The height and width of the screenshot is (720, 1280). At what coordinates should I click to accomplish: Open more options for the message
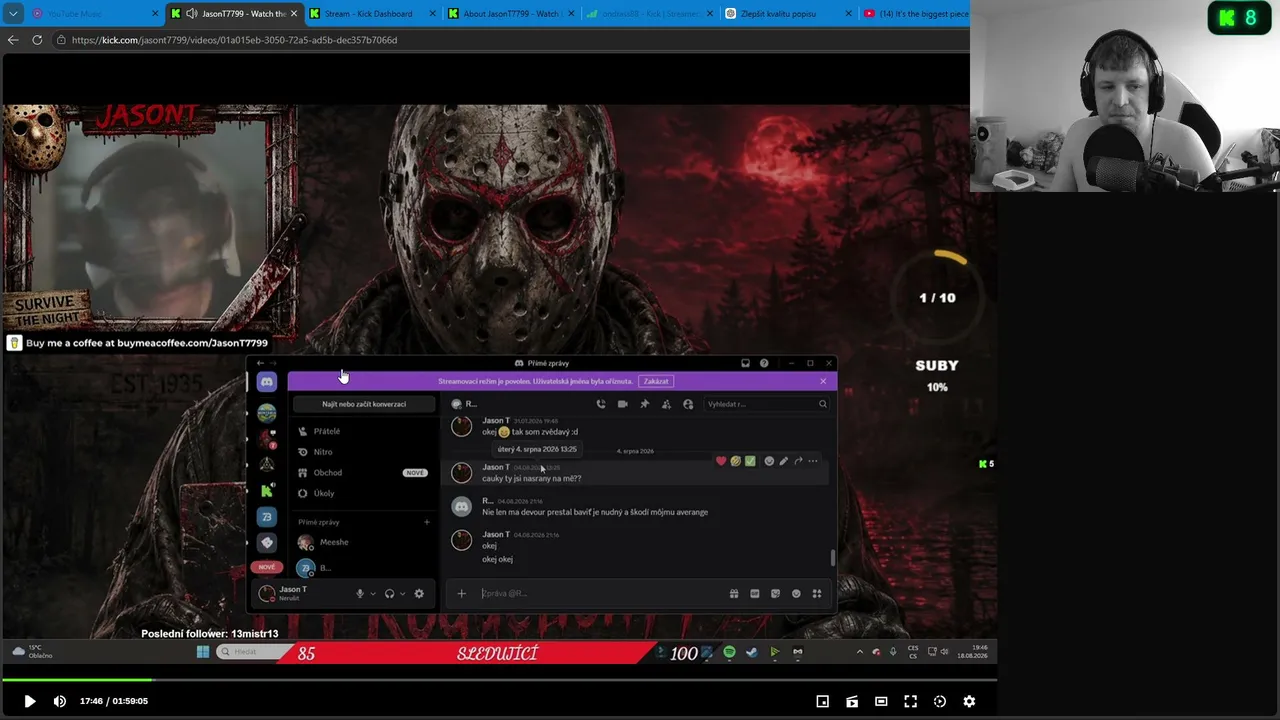click(x=812, y=461)
